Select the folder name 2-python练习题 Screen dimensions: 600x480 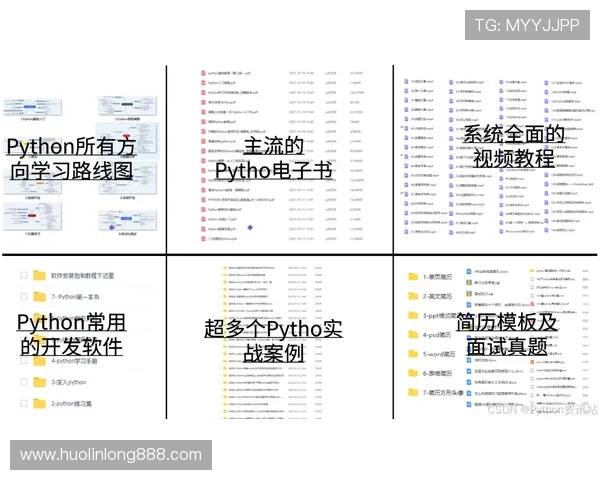pyautogui.click(x=72, y=403)
